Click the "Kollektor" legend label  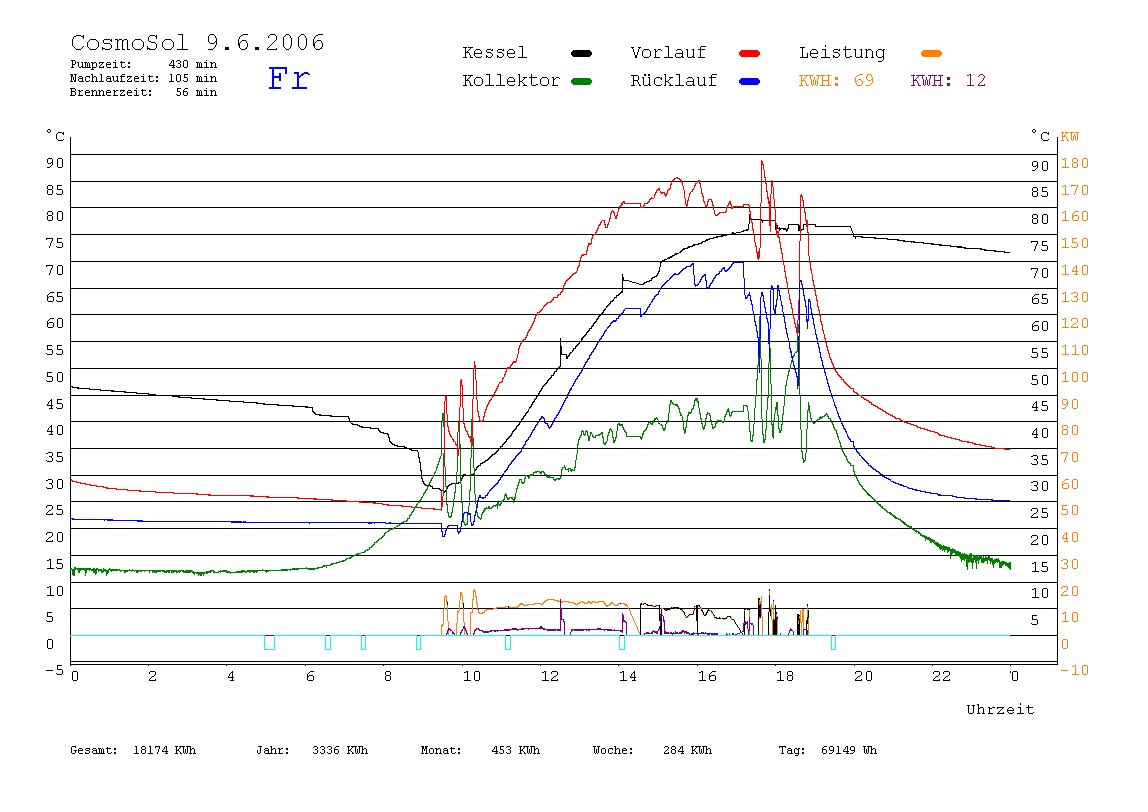(511, 81)
